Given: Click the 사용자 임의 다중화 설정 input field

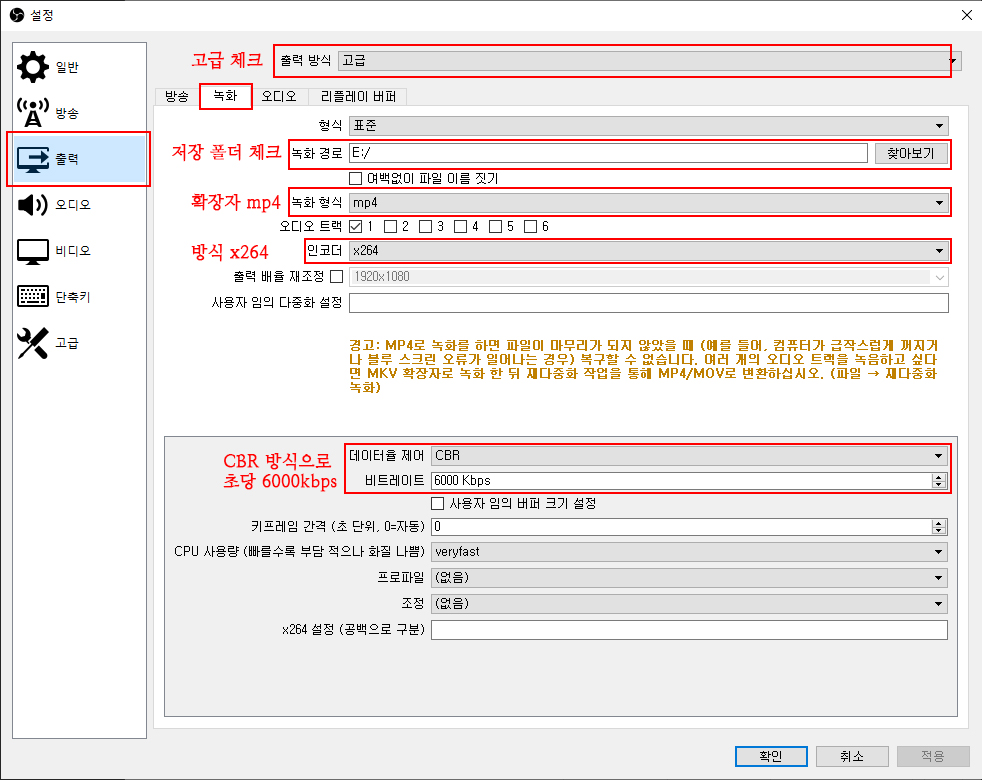Looking at the screenshot, I should pyautogui.click(x=649, y=303).
